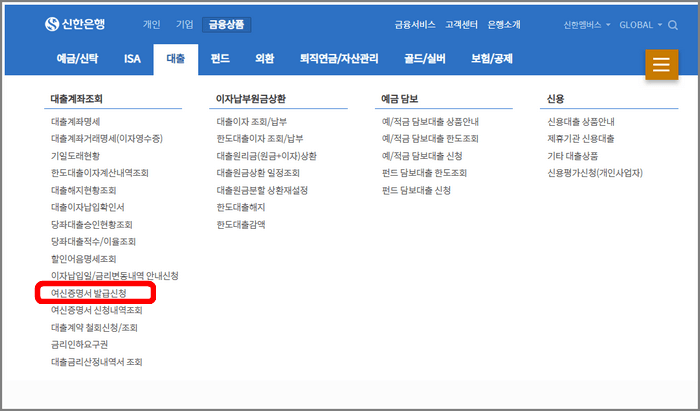700x411 pixels.
Task: Open the 대출이자납입확인서 link
Action: [88, 208]
